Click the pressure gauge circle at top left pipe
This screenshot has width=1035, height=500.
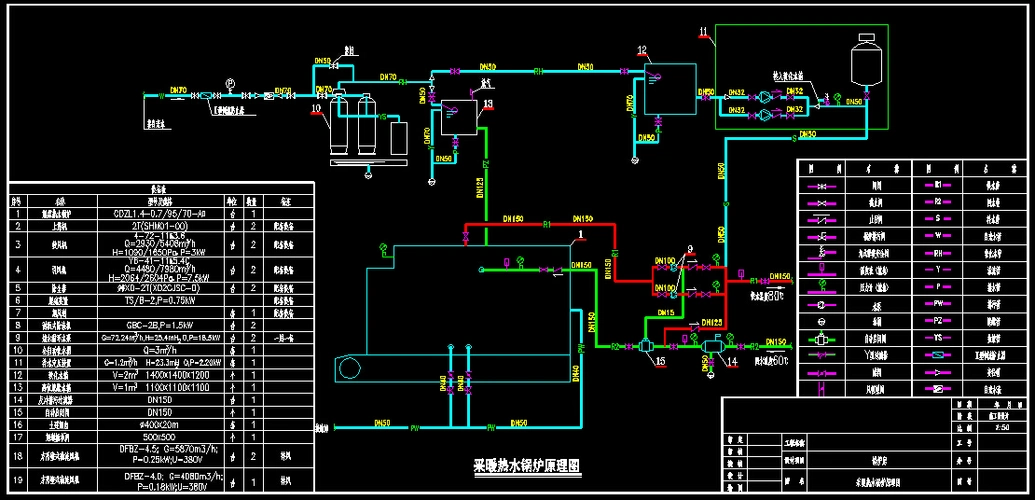click(x=230, y=83)
